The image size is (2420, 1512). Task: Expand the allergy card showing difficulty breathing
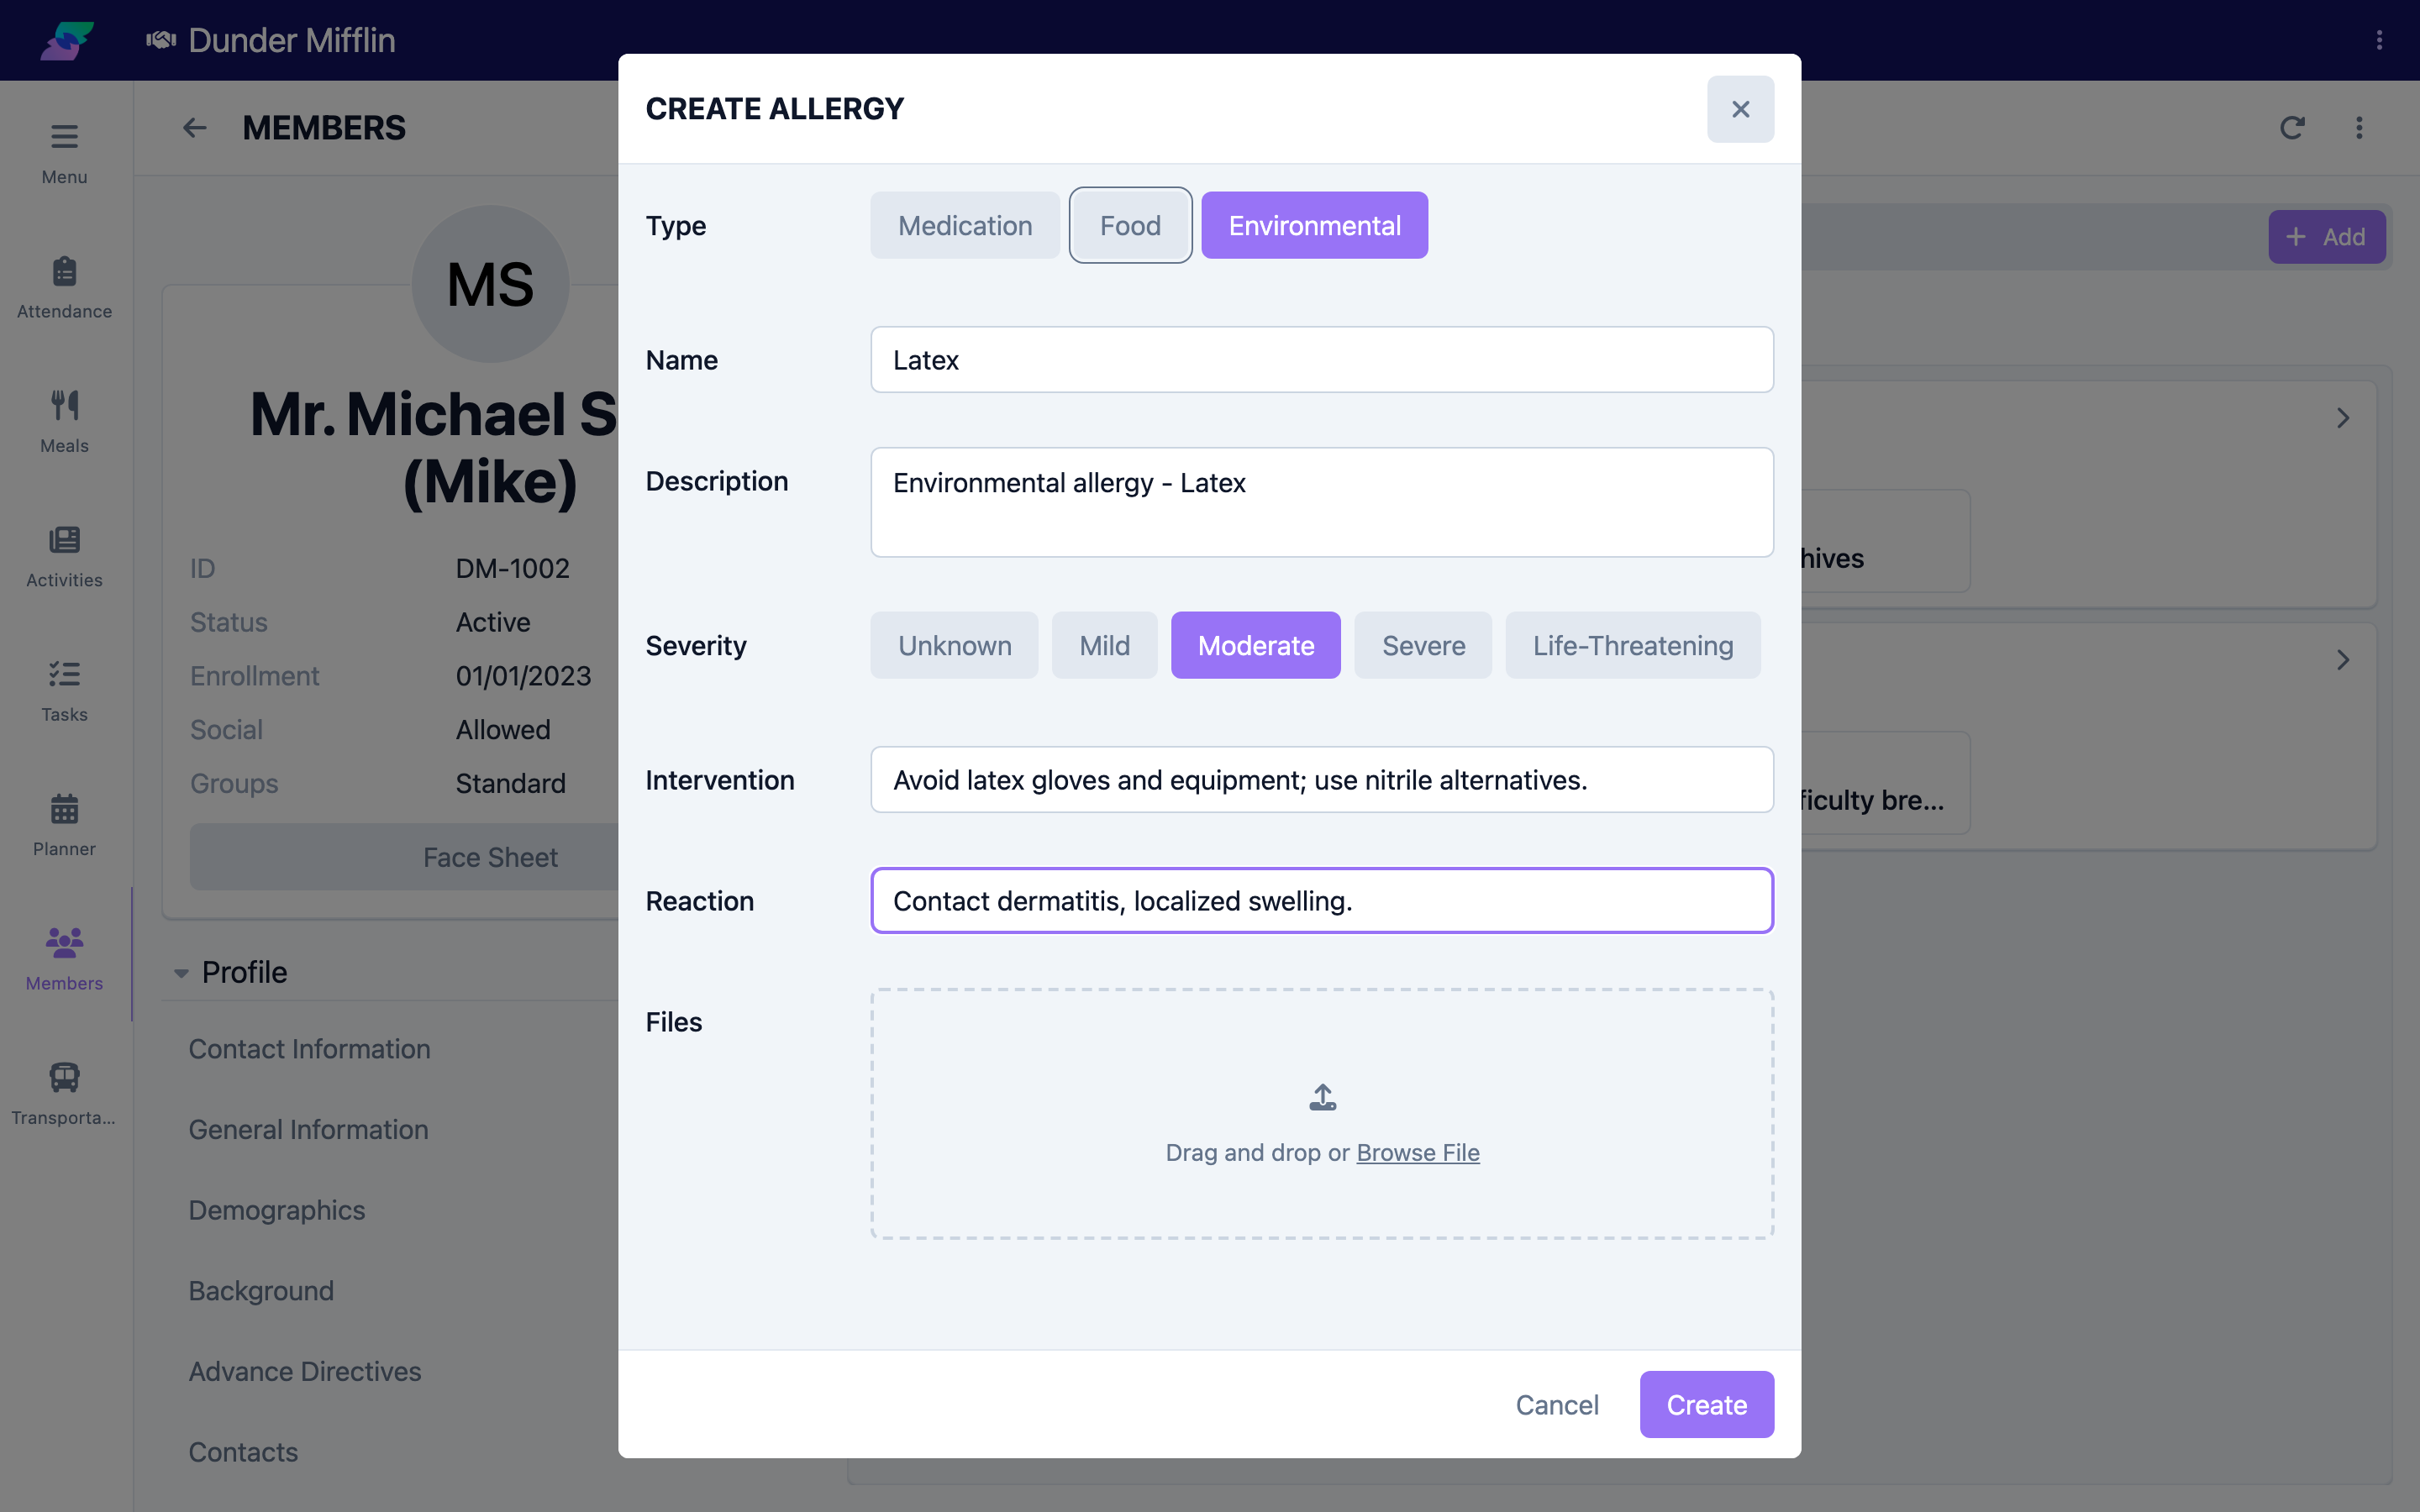2342,660
